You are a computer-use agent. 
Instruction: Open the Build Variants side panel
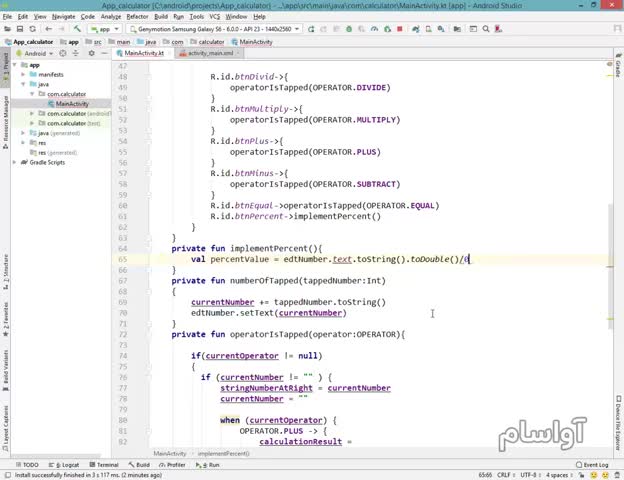click(5, 364)
